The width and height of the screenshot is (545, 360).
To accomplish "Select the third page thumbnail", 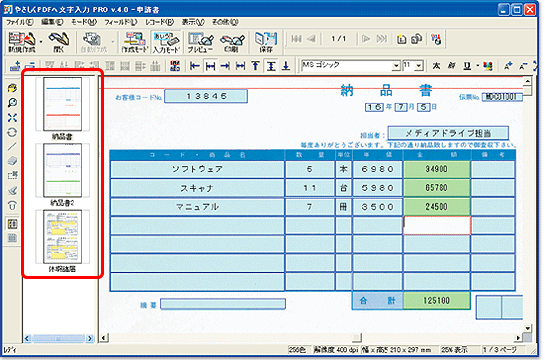I will 63,237.
